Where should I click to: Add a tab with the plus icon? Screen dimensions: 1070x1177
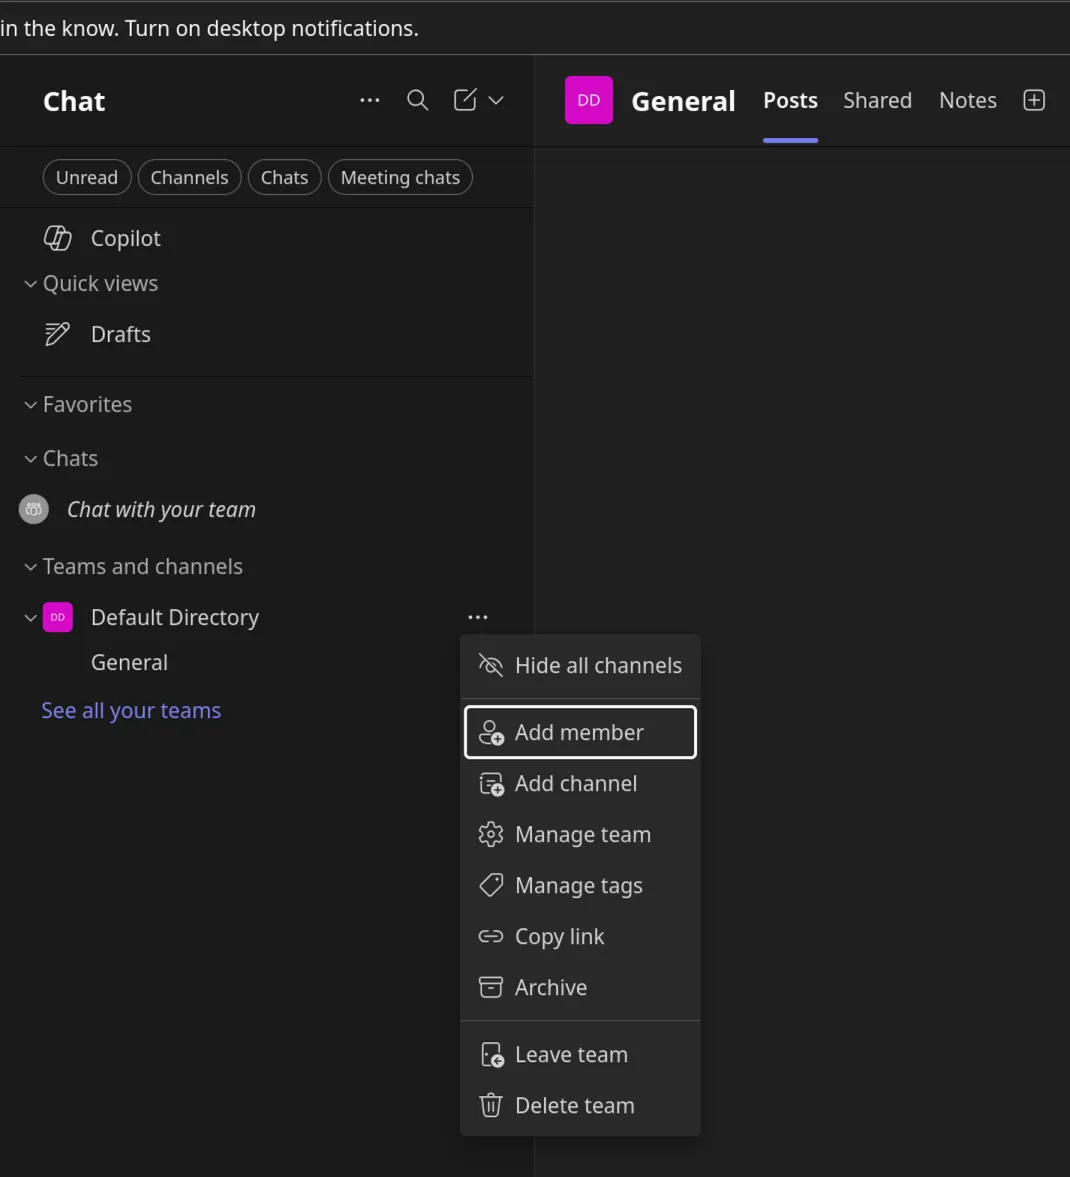point(1034,100)
